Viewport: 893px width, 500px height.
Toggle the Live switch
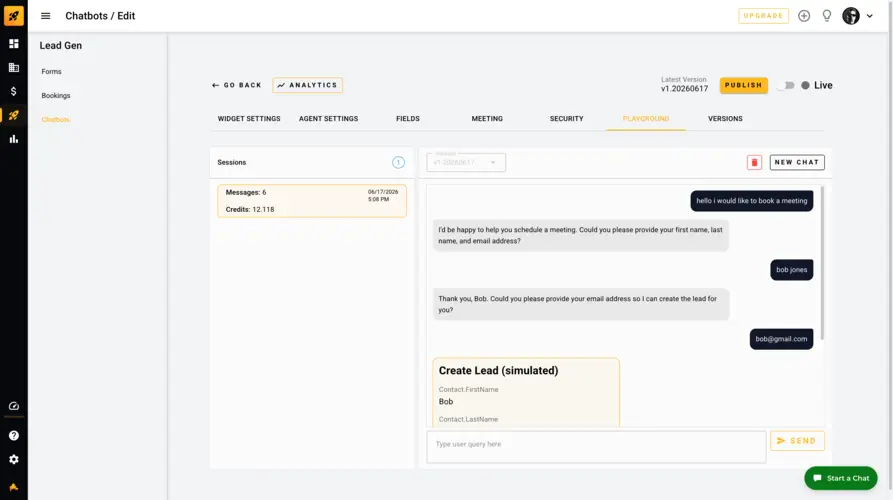787,85
